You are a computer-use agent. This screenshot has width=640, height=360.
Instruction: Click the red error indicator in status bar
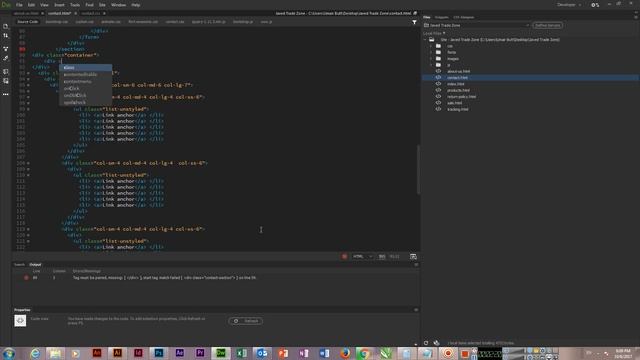tap(344, 256)
